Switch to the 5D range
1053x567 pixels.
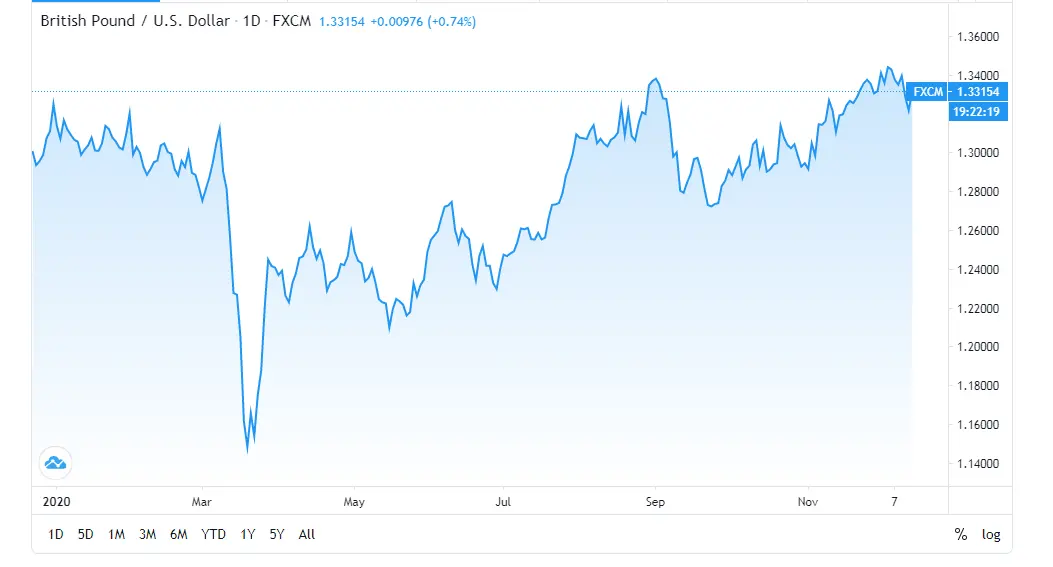click(86, 535)
